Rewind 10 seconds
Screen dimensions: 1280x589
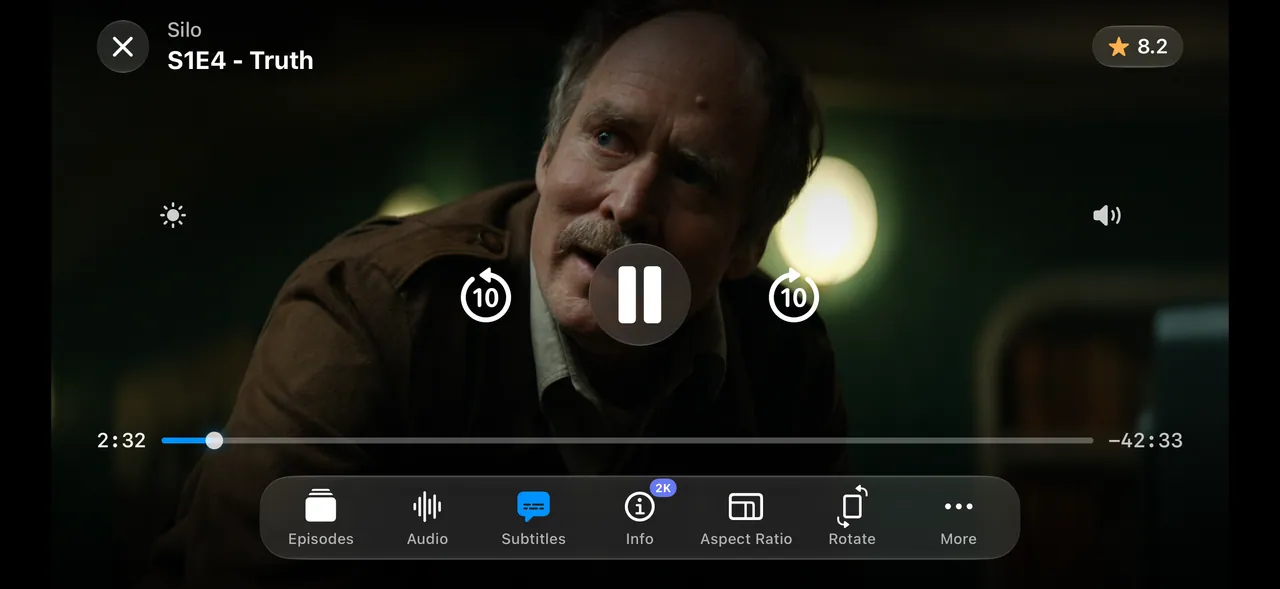[x=486, y=295]
